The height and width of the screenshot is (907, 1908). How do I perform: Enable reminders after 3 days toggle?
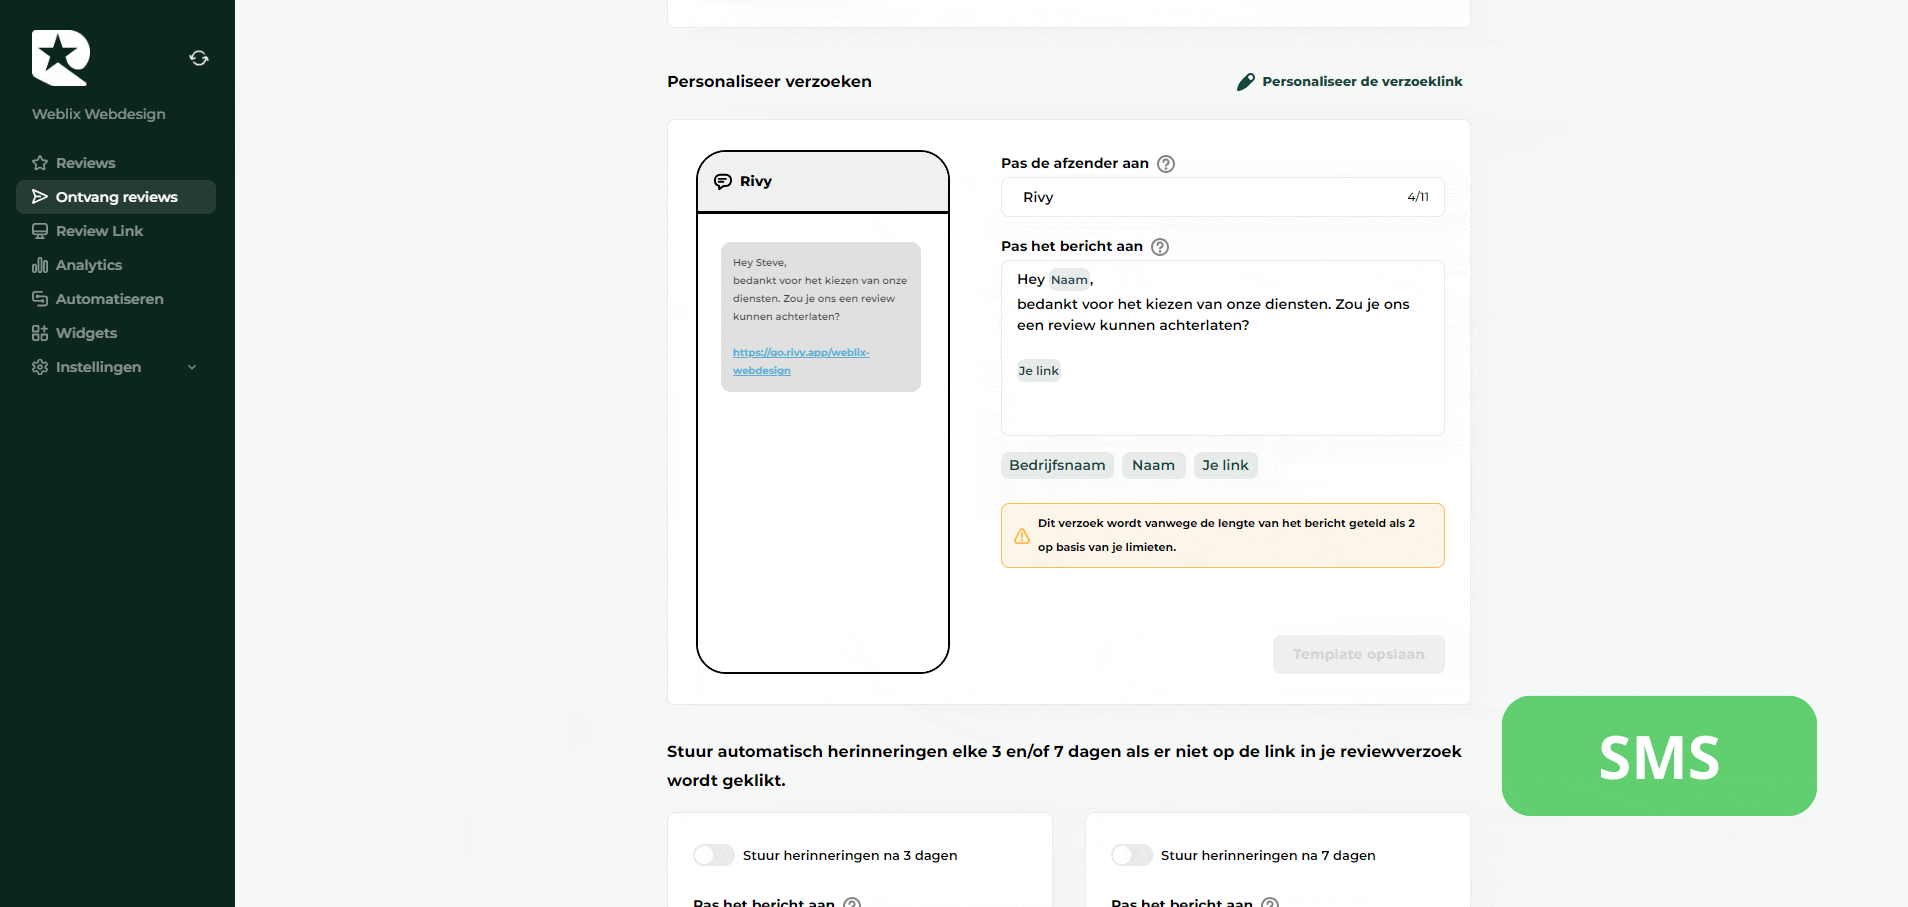click(x=714, y=855)
